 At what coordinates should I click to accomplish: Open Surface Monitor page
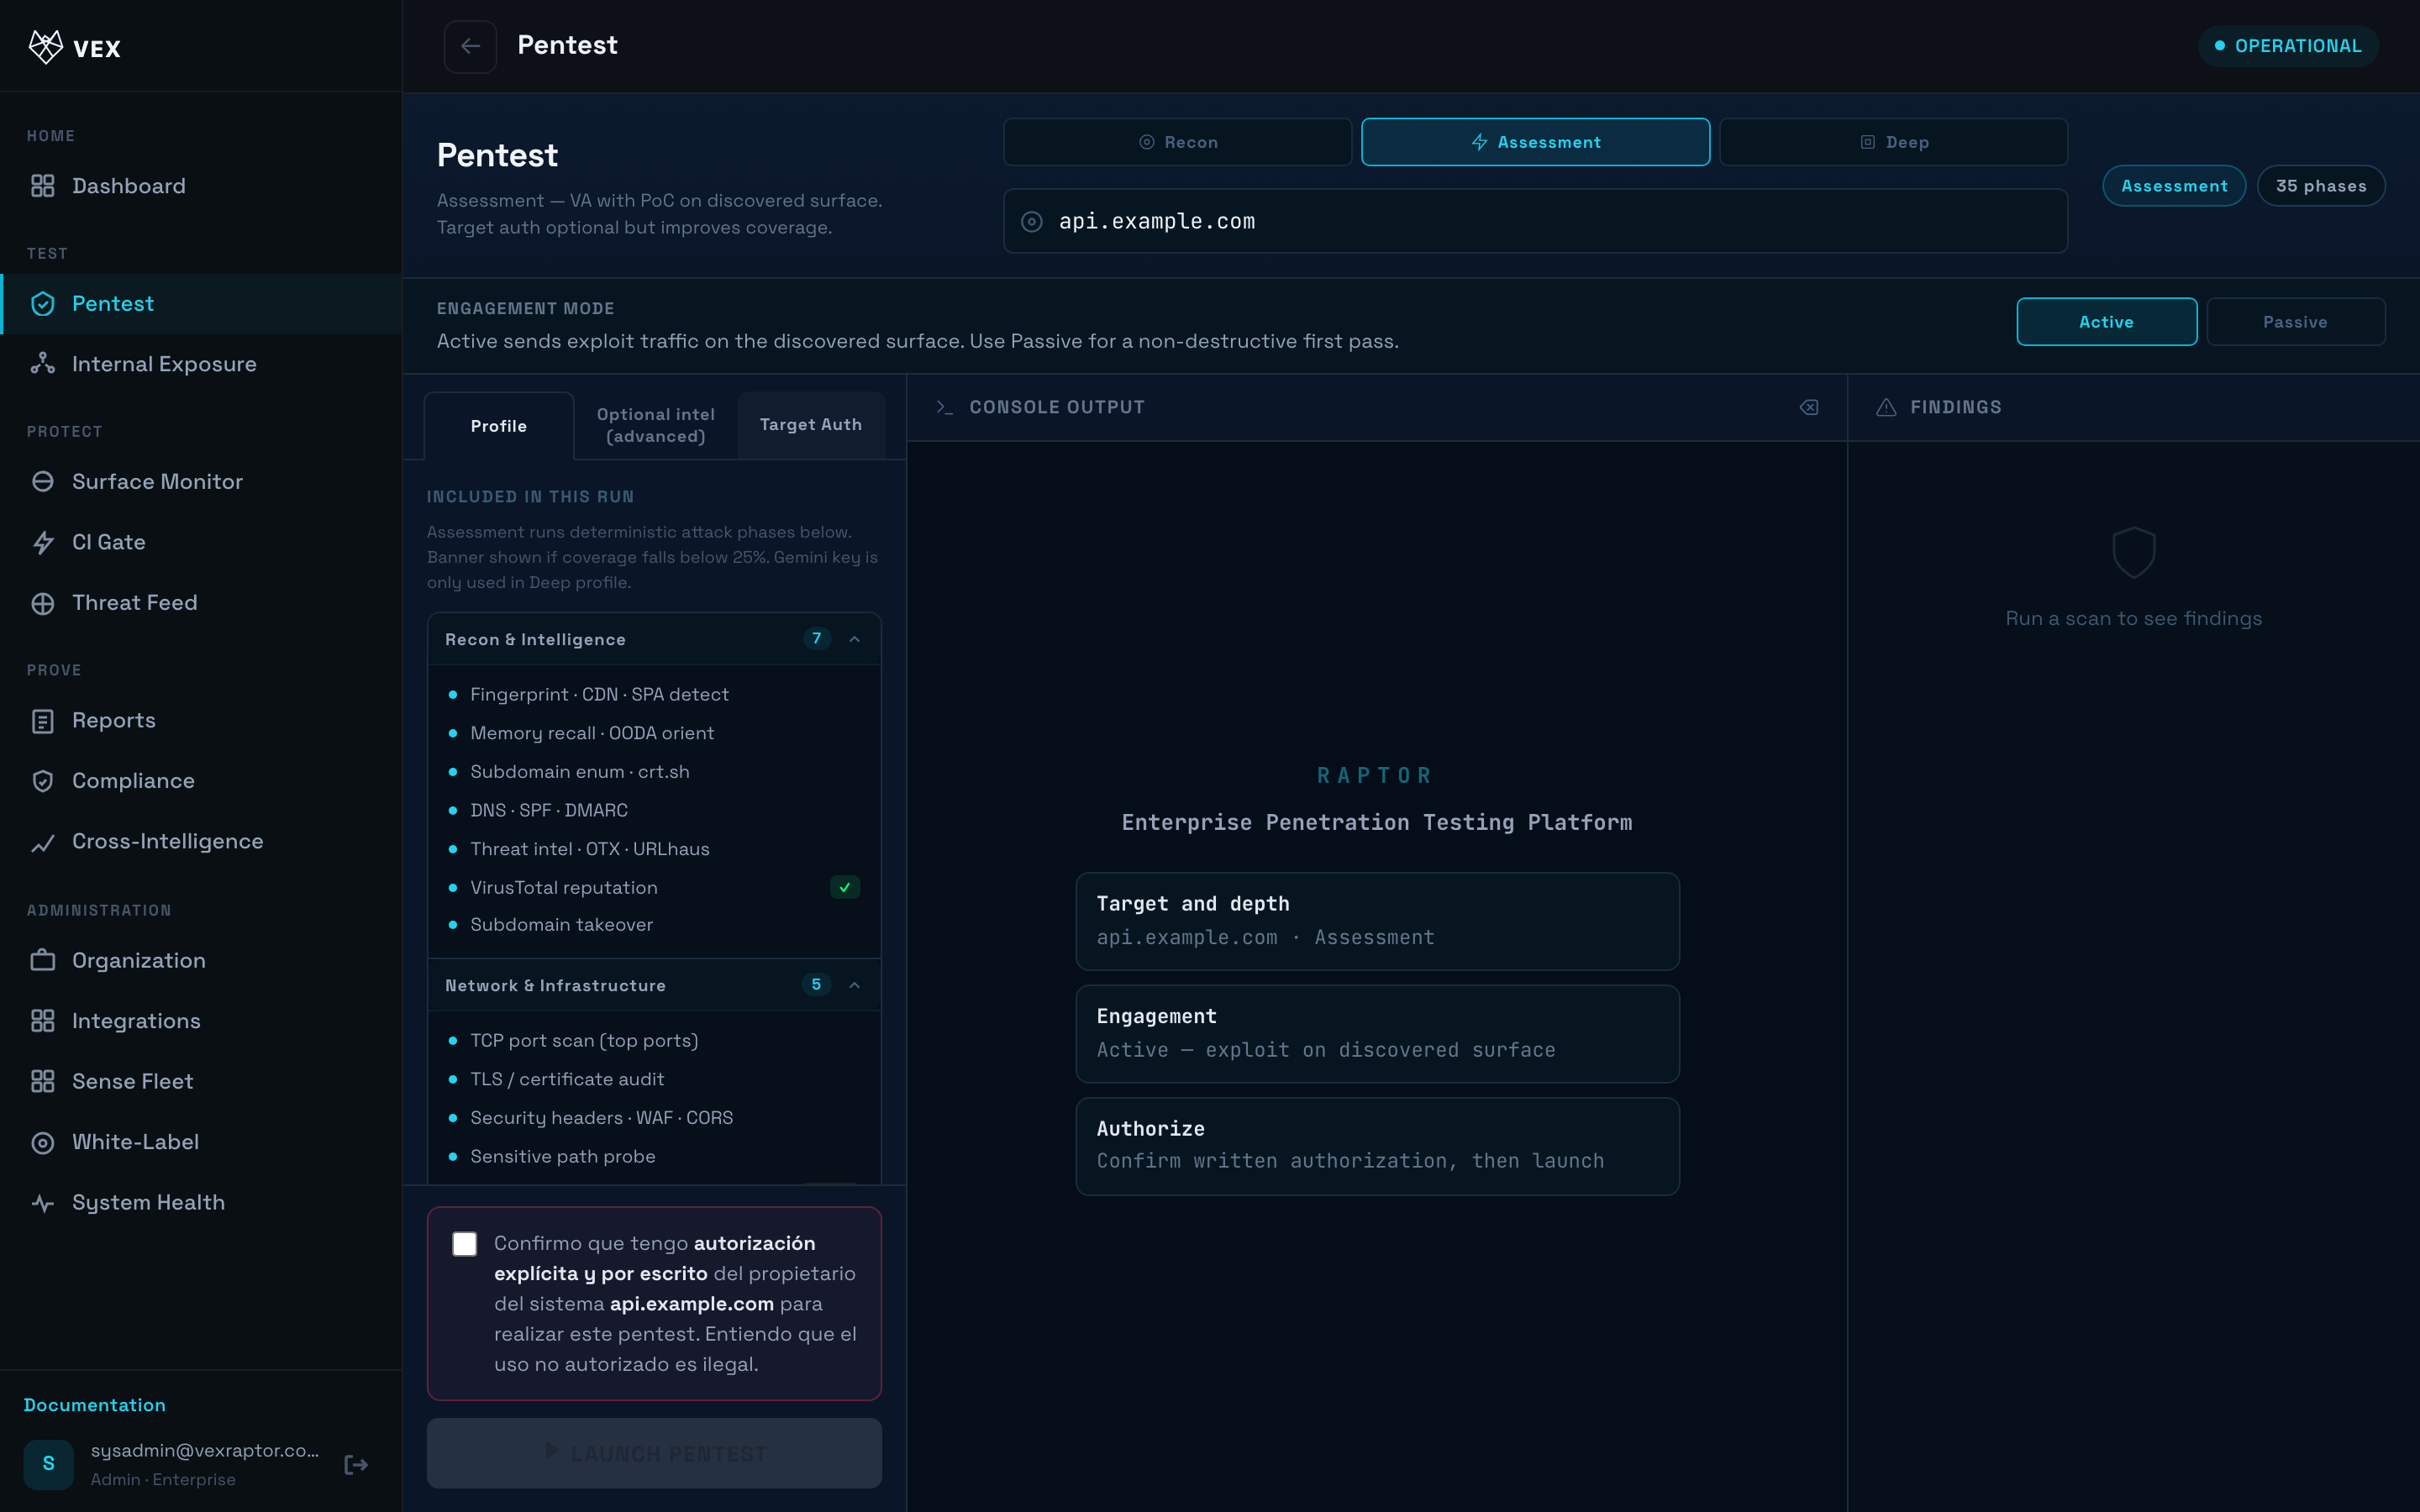pyautogui.click(x=201, y=482)
